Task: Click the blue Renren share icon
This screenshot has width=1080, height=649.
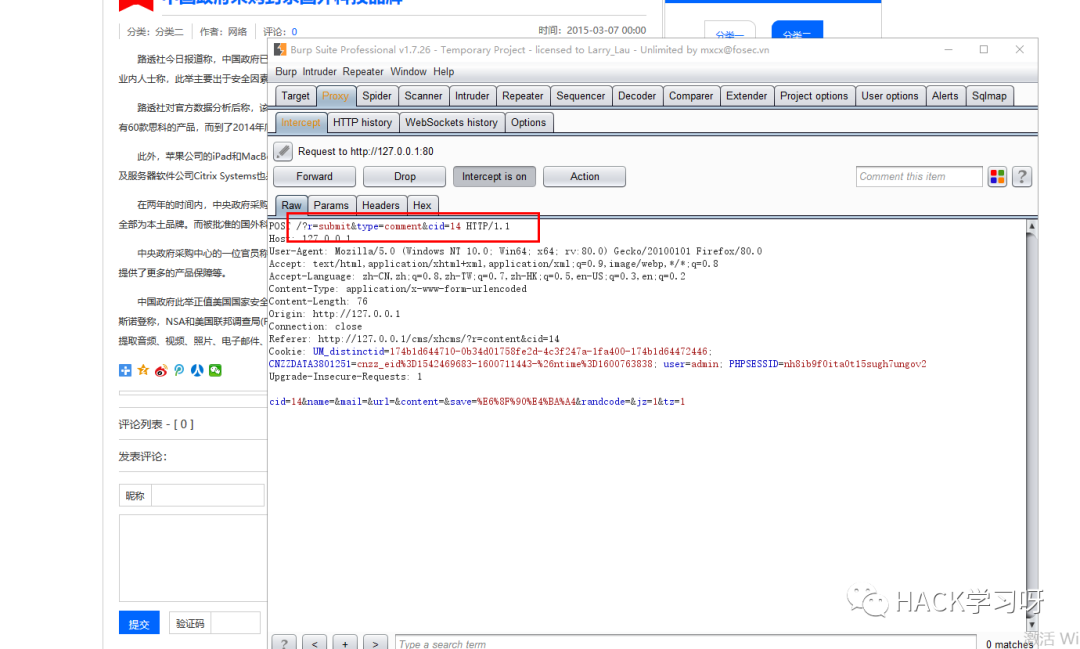Action: click(x=197, y=371)
